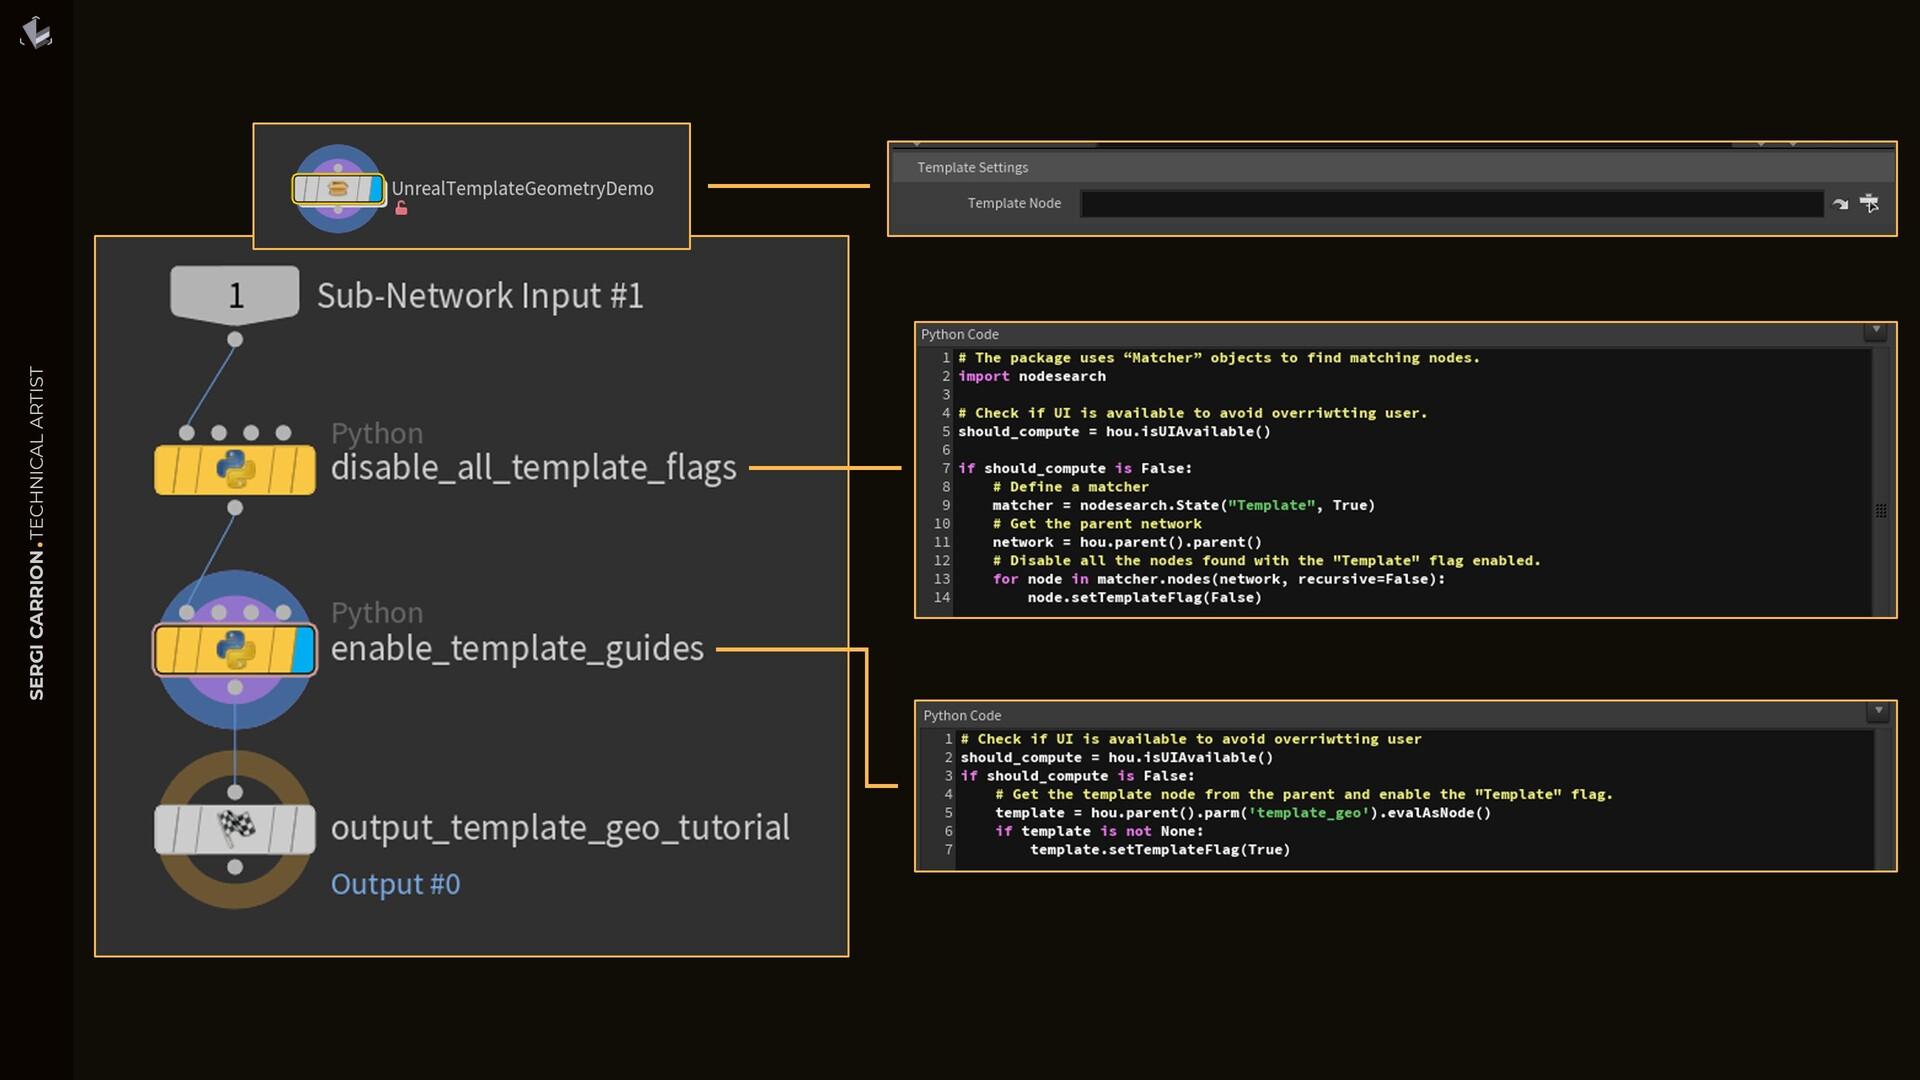Click the red unlock padlock under node name
Viewport: 1920px width, 1080px height.
coord(401,209)
